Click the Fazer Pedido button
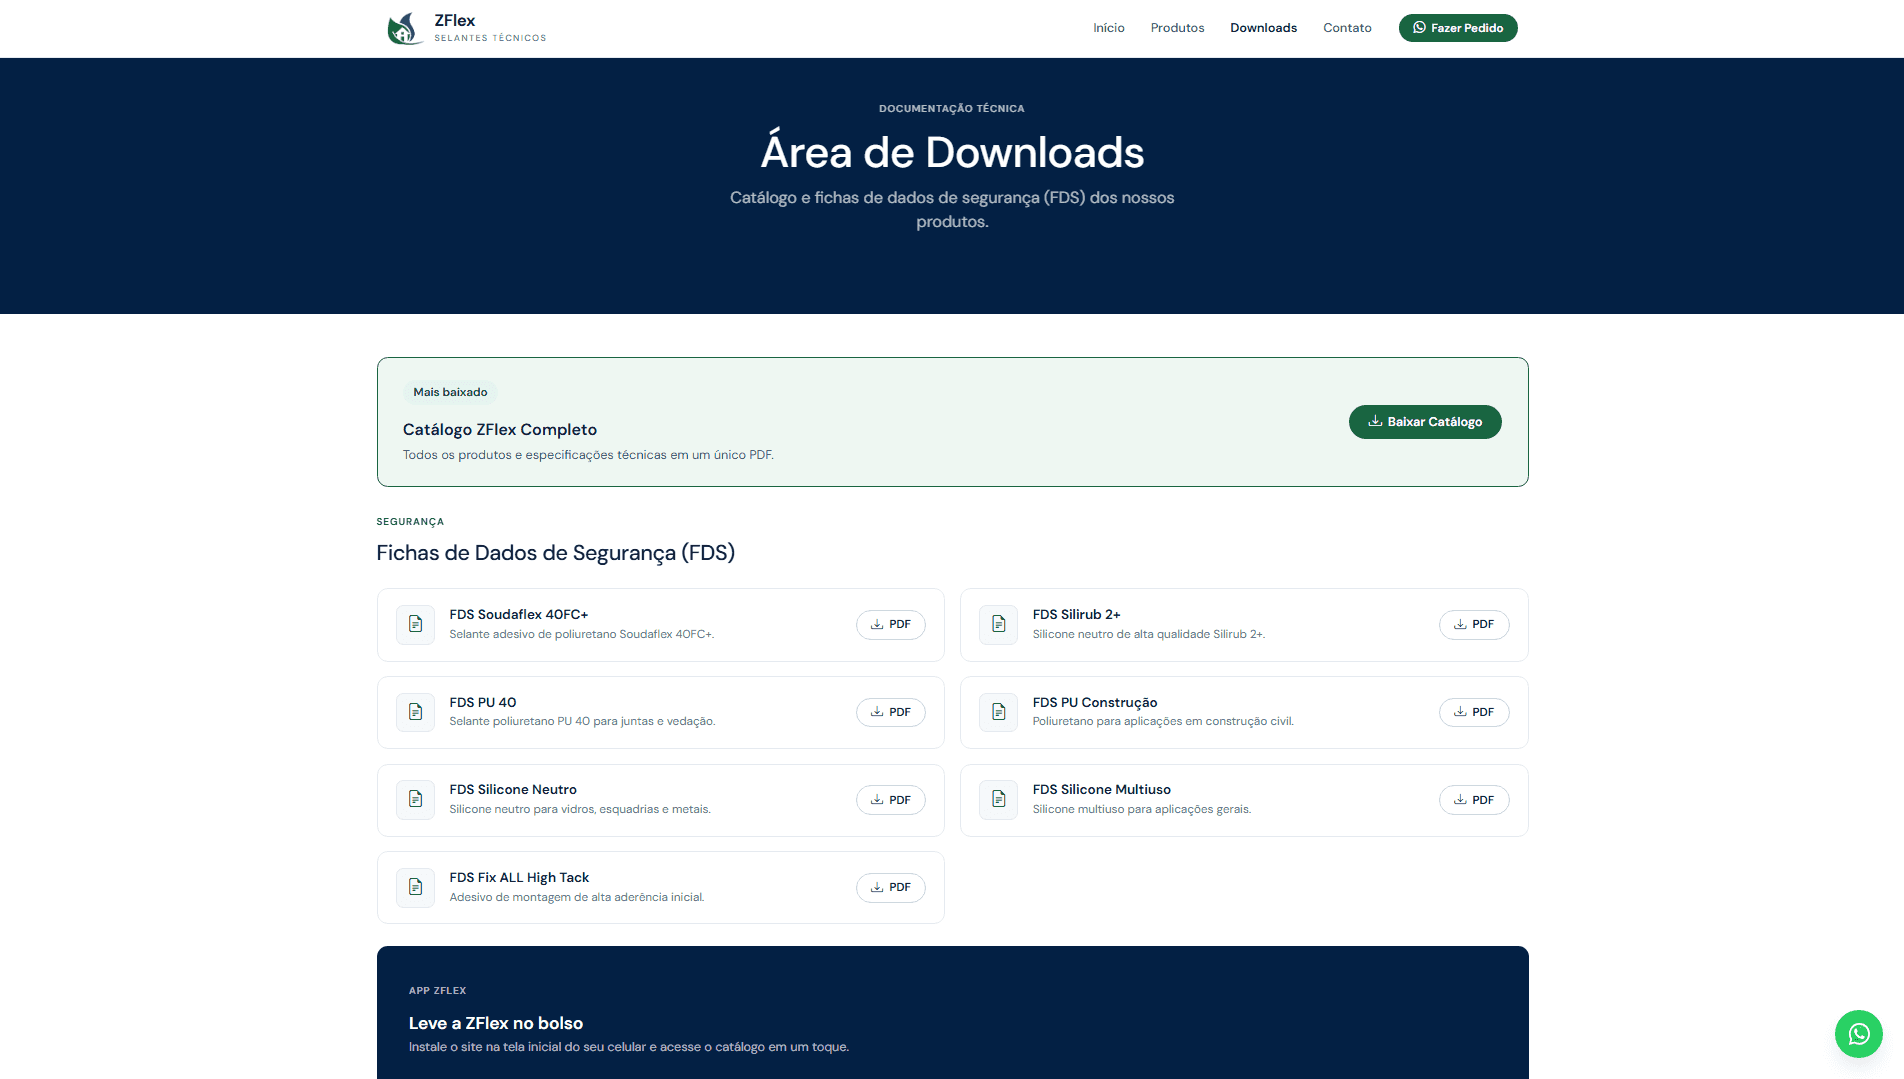Screen dimensions: 1904x1079 point(1458,28)
